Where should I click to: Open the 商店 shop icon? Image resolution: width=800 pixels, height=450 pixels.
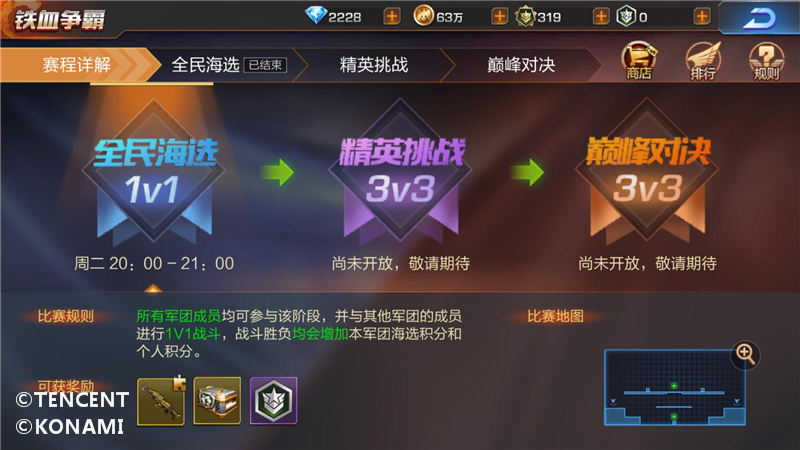tap(638, 61)
